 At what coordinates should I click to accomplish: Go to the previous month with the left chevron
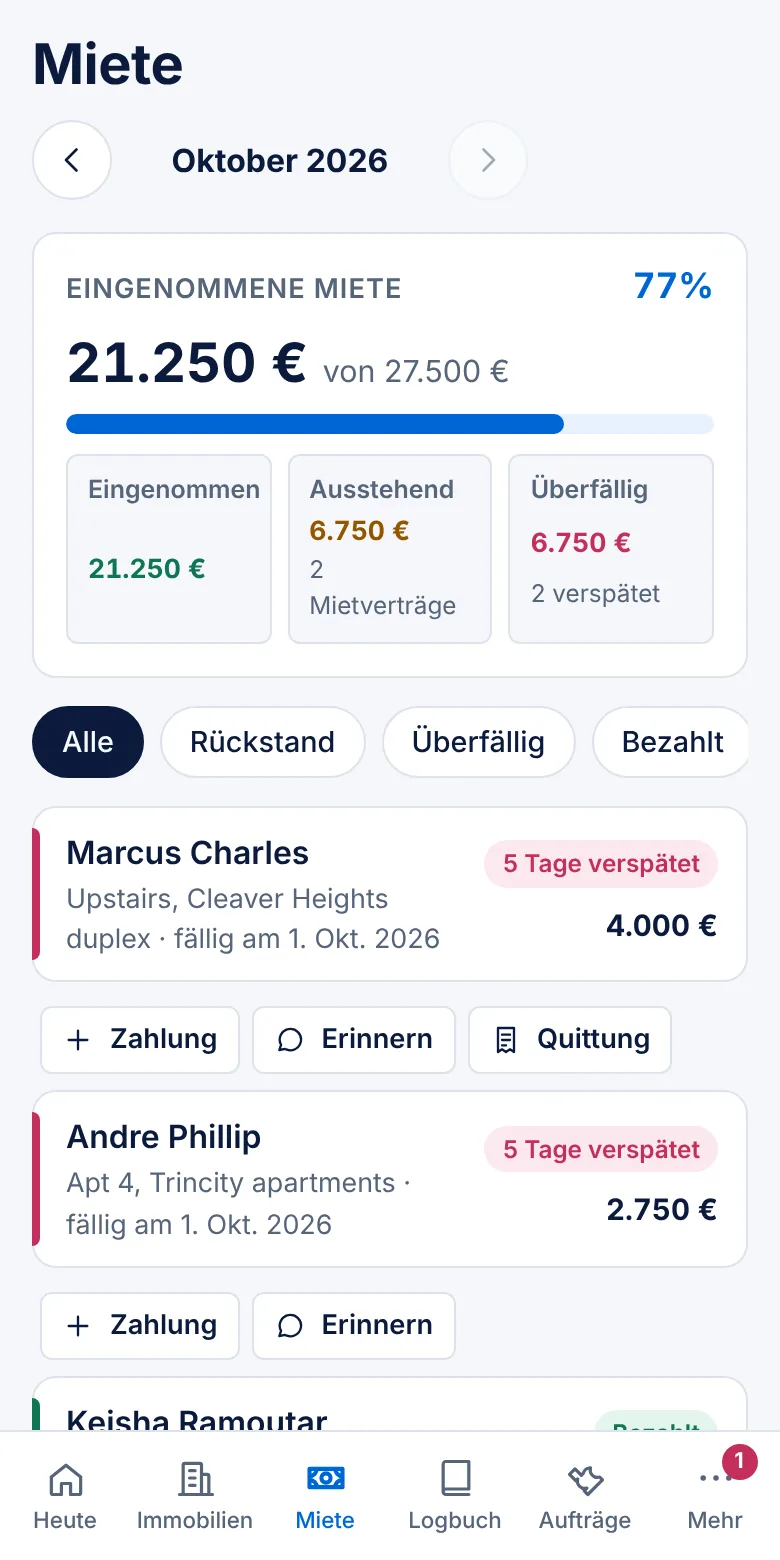pos(72,160)
